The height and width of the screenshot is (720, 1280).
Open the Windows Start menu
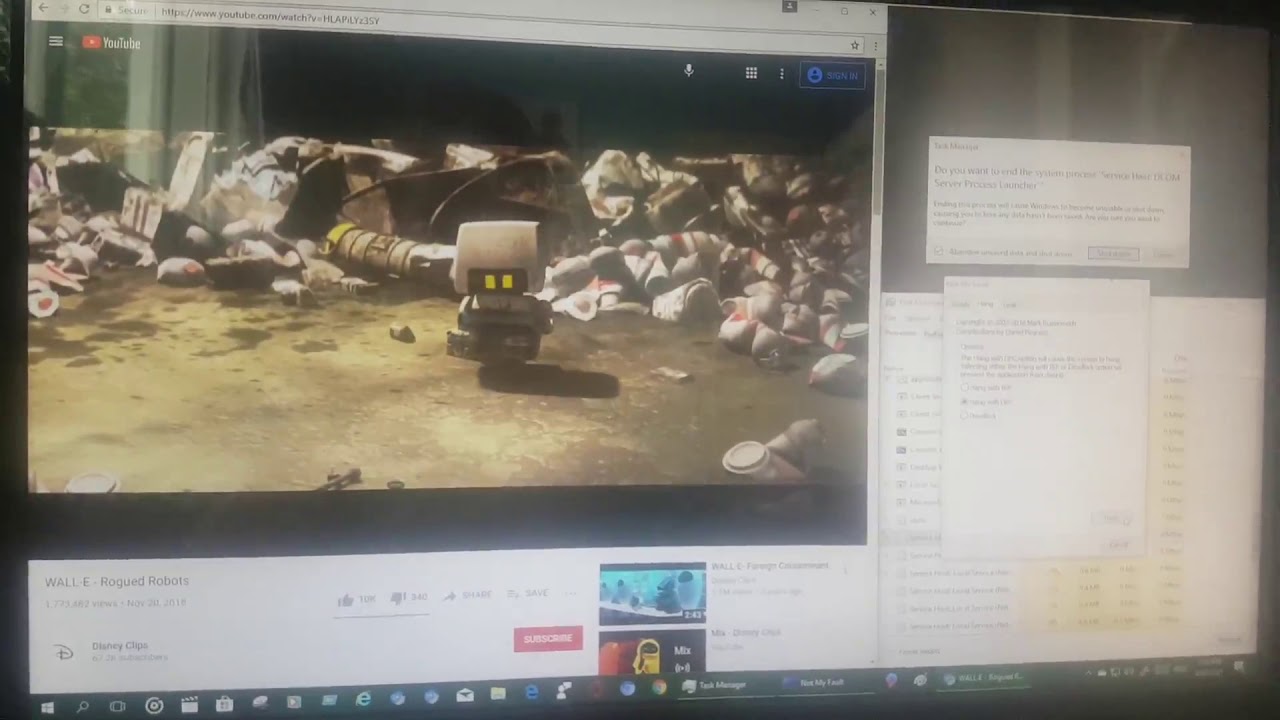(47, 707)
